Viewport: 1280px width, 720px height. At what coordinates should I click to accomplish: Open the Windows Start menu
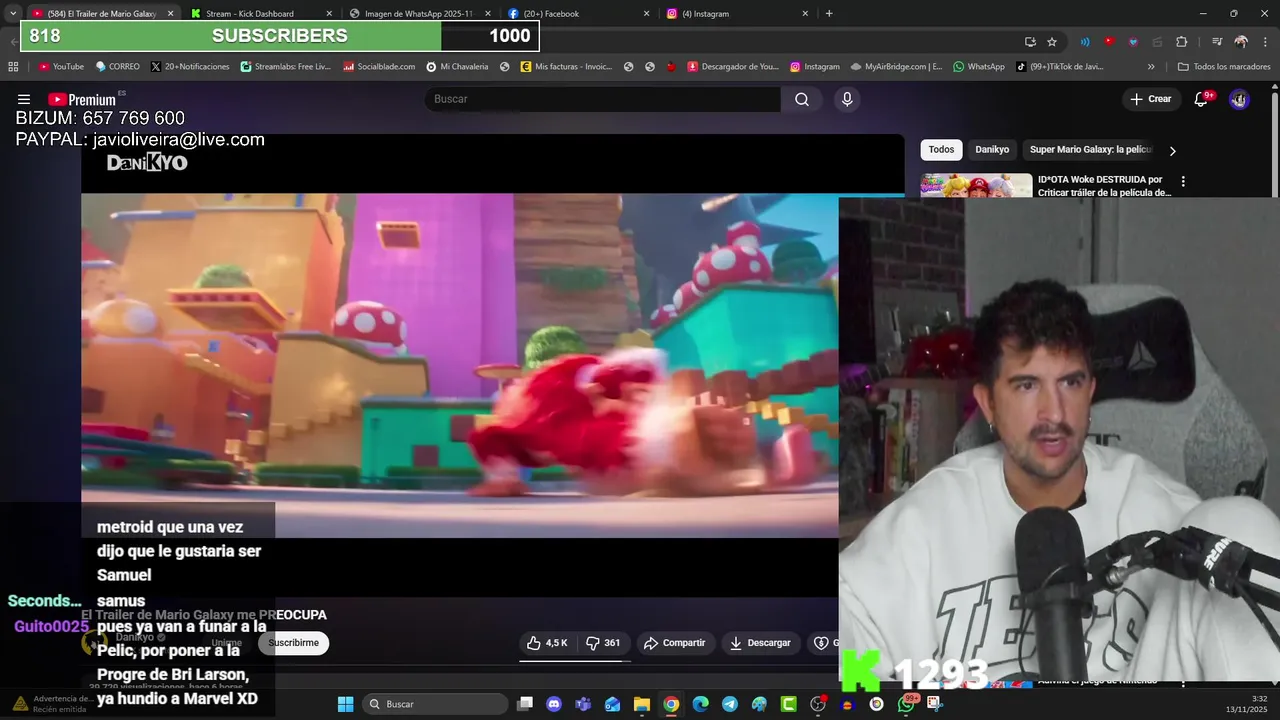(345, 704)
